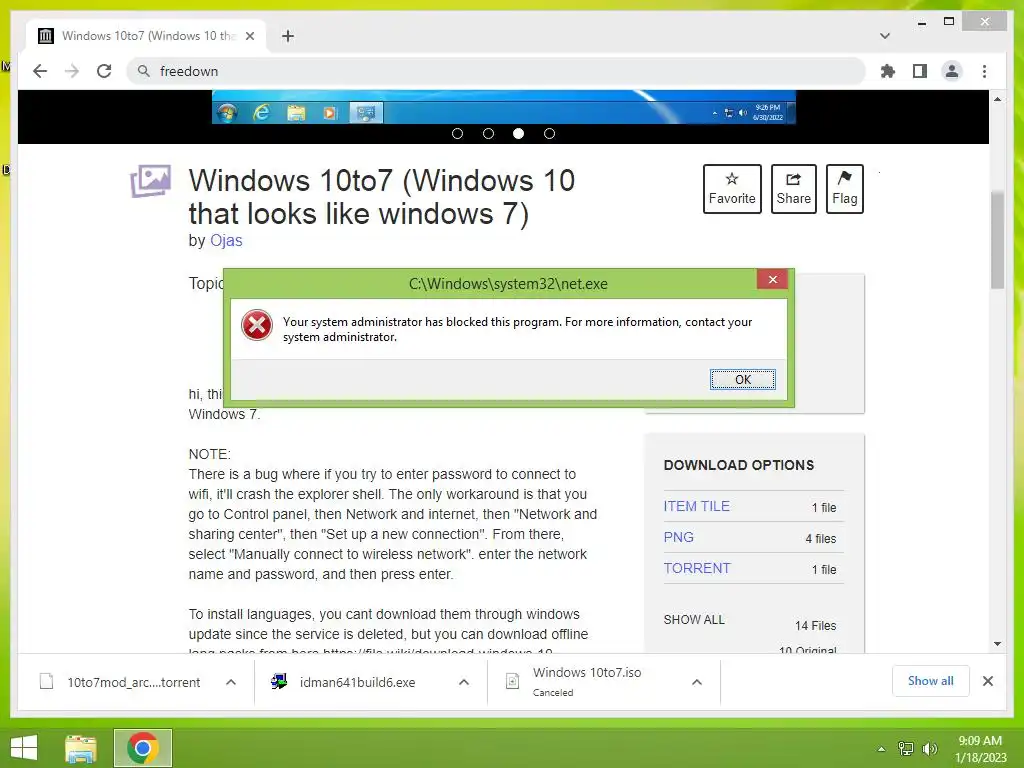Close the Windows 10to7 browser tab
This screenshot has width=1024, height=768.
coord(249,36)
